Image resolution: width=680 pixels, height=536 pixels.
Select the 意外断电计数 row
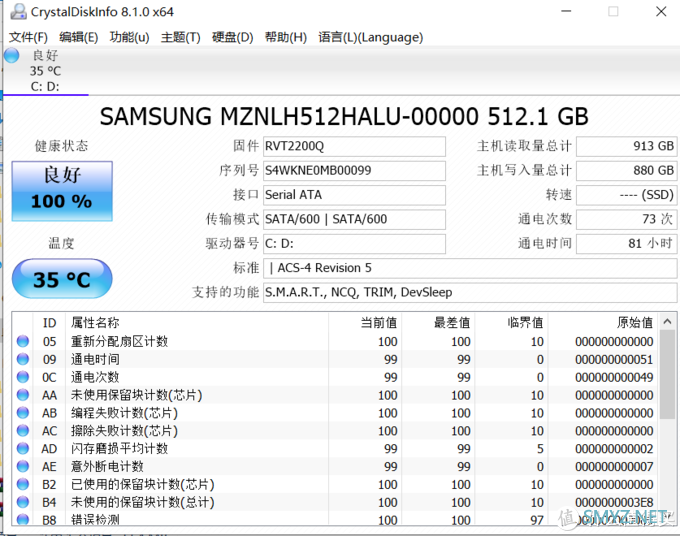335,466
